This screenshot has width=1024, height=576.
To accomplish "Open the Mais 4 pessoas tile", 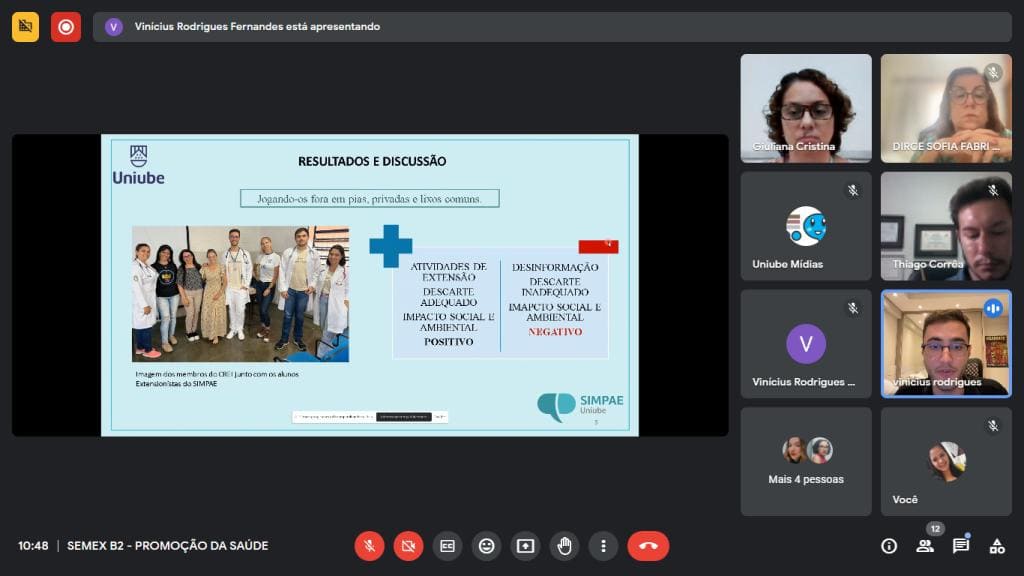I will [806, 462].
